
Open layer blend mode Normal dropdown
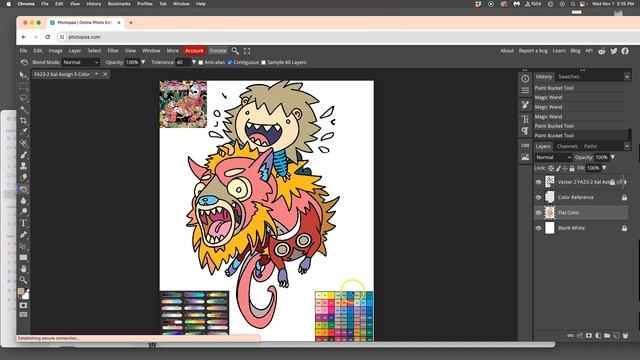553,158
